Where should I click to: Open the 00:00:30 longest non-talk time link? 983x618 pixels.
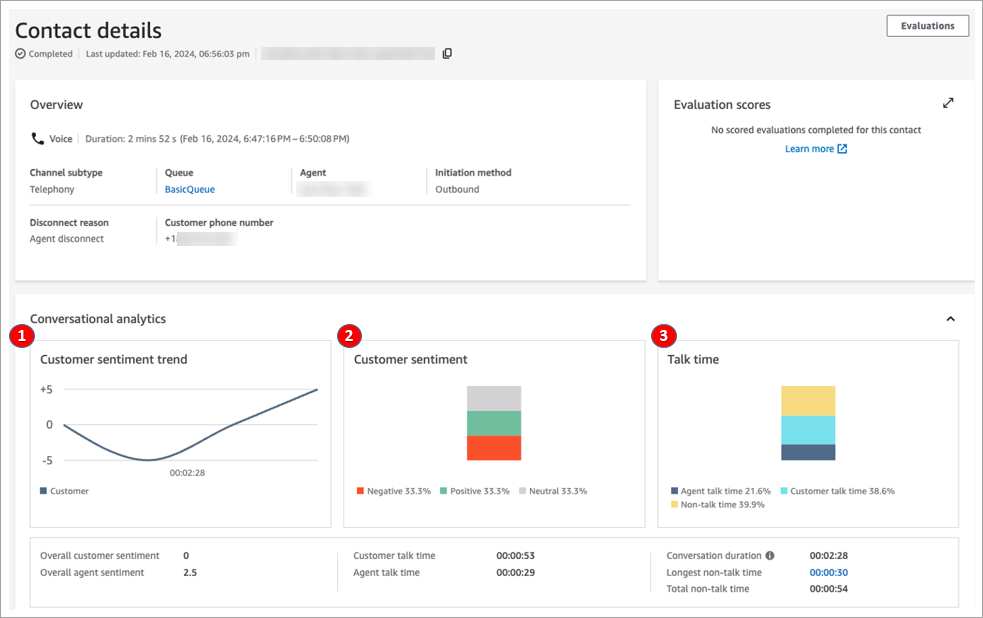pyautogui.click(x=830, y=572)
